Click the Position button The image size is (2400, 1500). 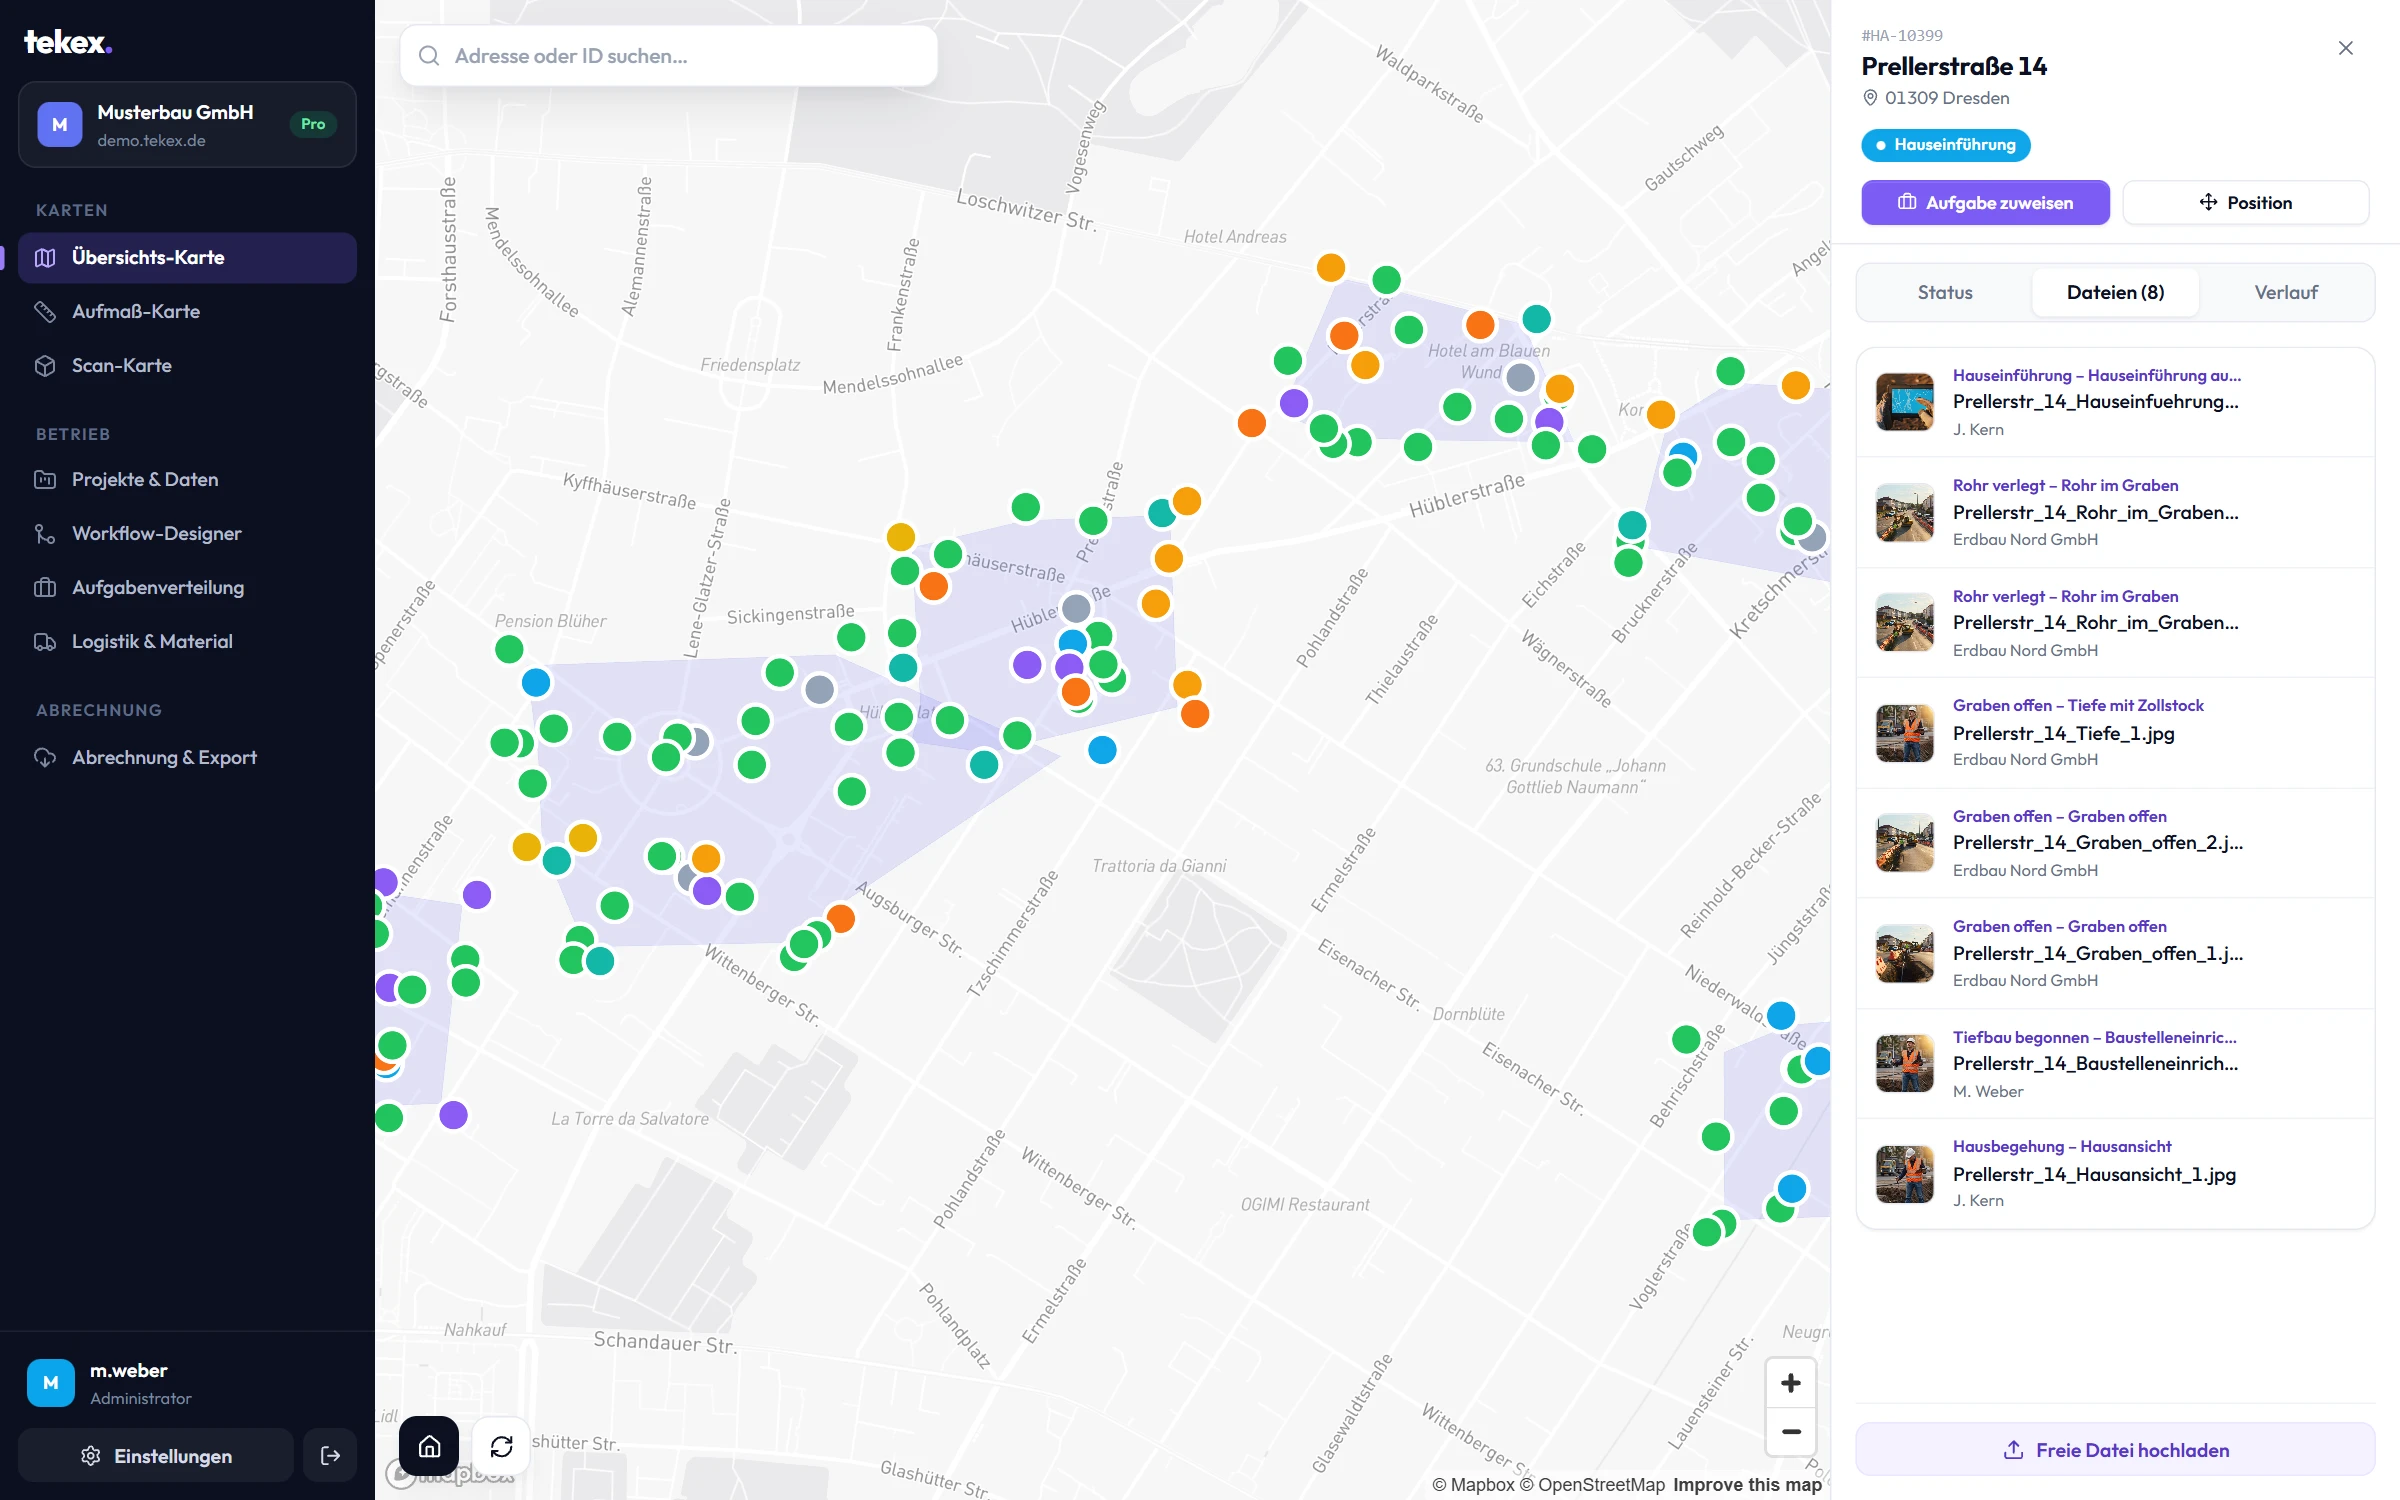(x=2245, y=202)
